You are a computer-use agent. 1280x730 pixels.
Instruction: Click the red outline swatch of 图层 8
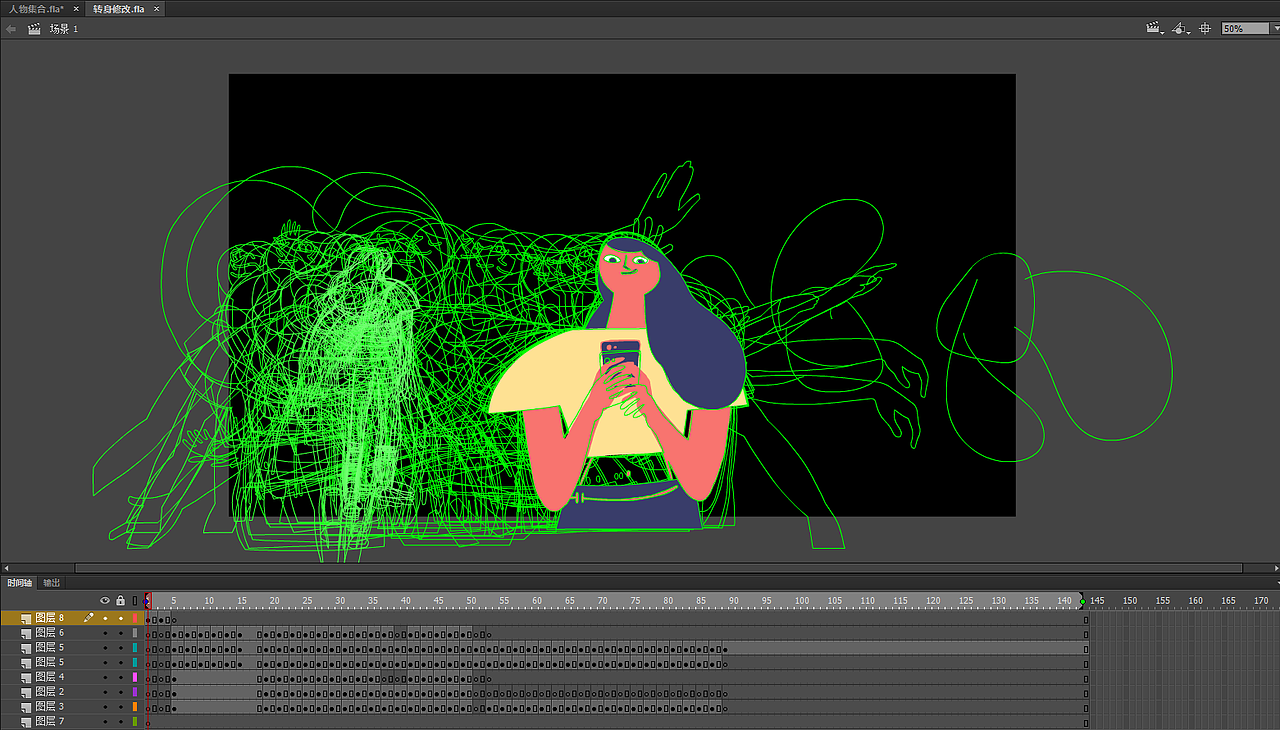pos(135,618)
